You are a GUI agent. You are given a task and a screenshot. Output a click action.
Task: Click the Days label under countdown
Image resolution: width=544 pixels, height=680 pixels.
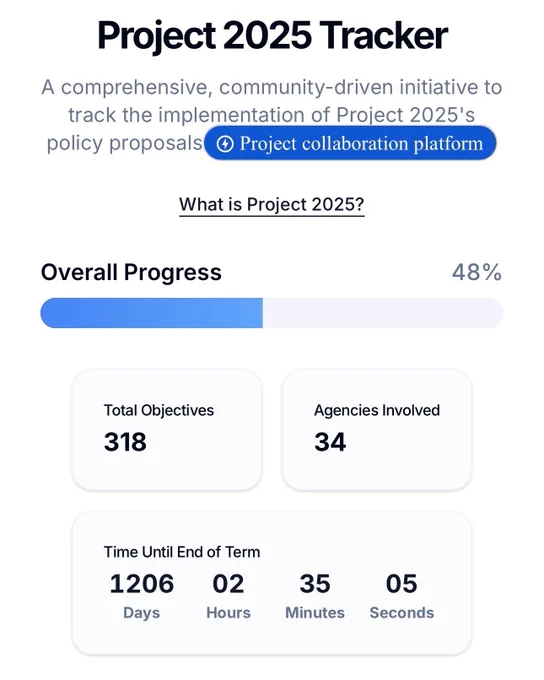142,613
